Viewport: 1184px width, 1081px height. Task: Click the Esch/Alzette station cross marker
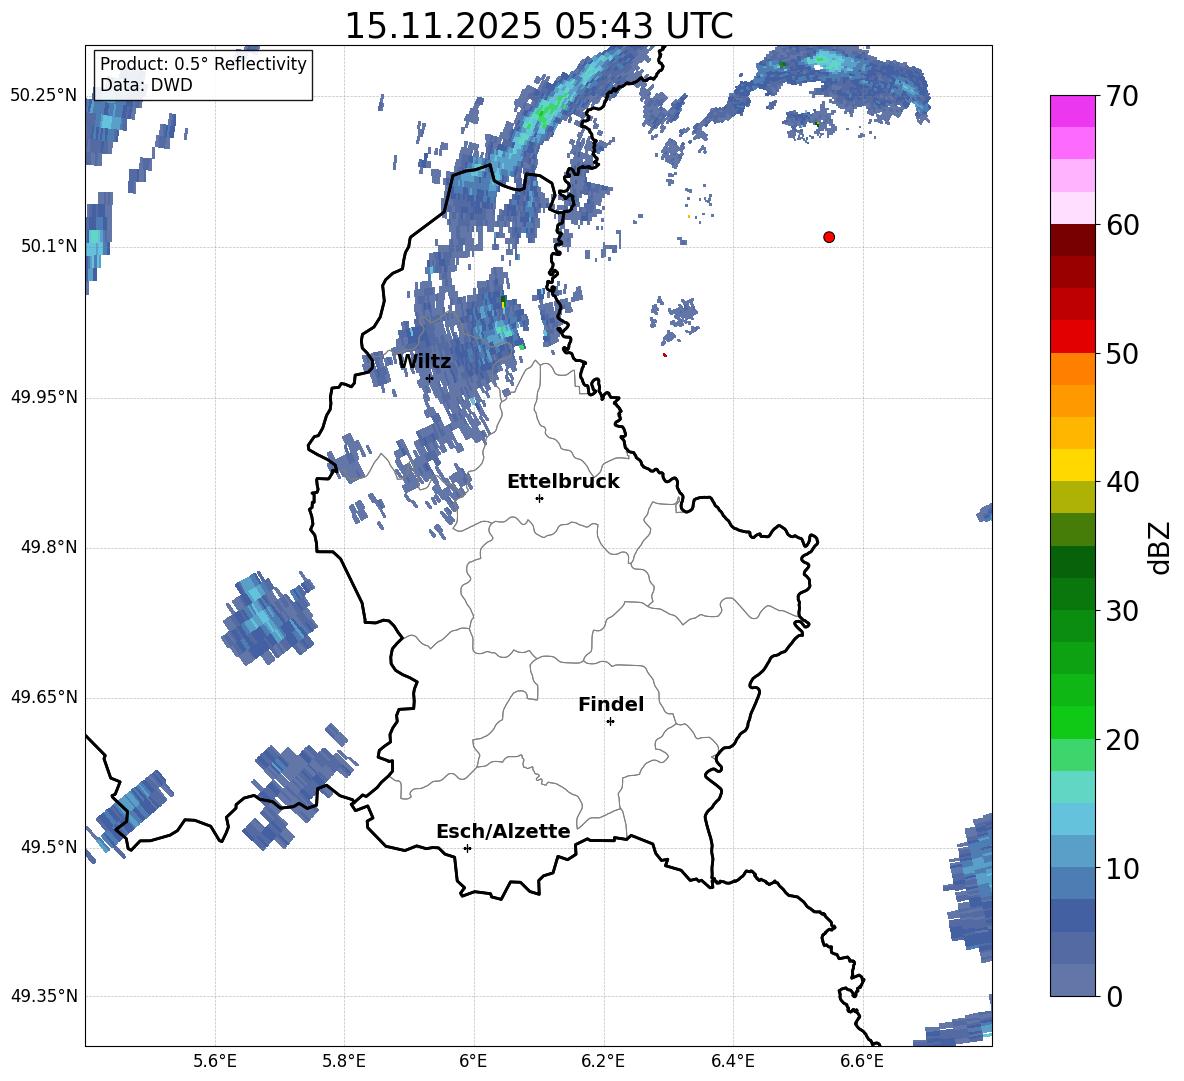click(467, 848)
